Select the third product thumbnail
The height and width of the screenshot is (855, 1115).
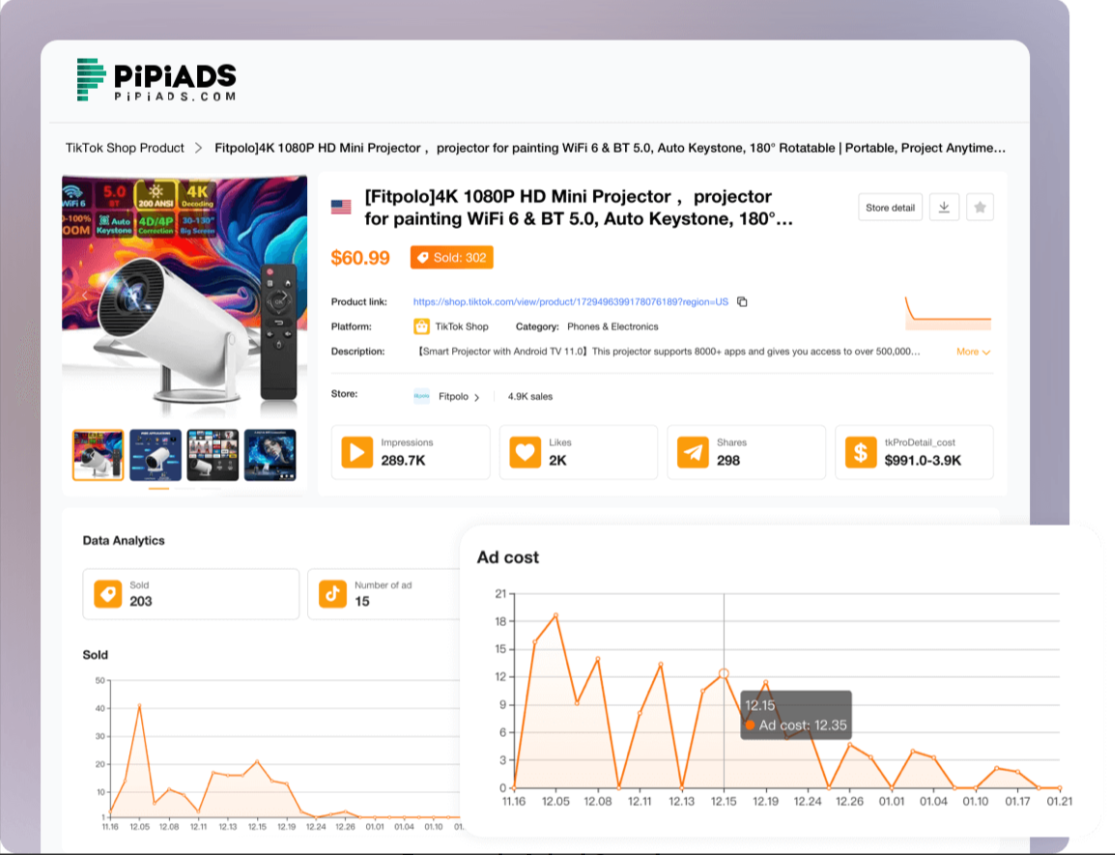click(x=213, y=455)
